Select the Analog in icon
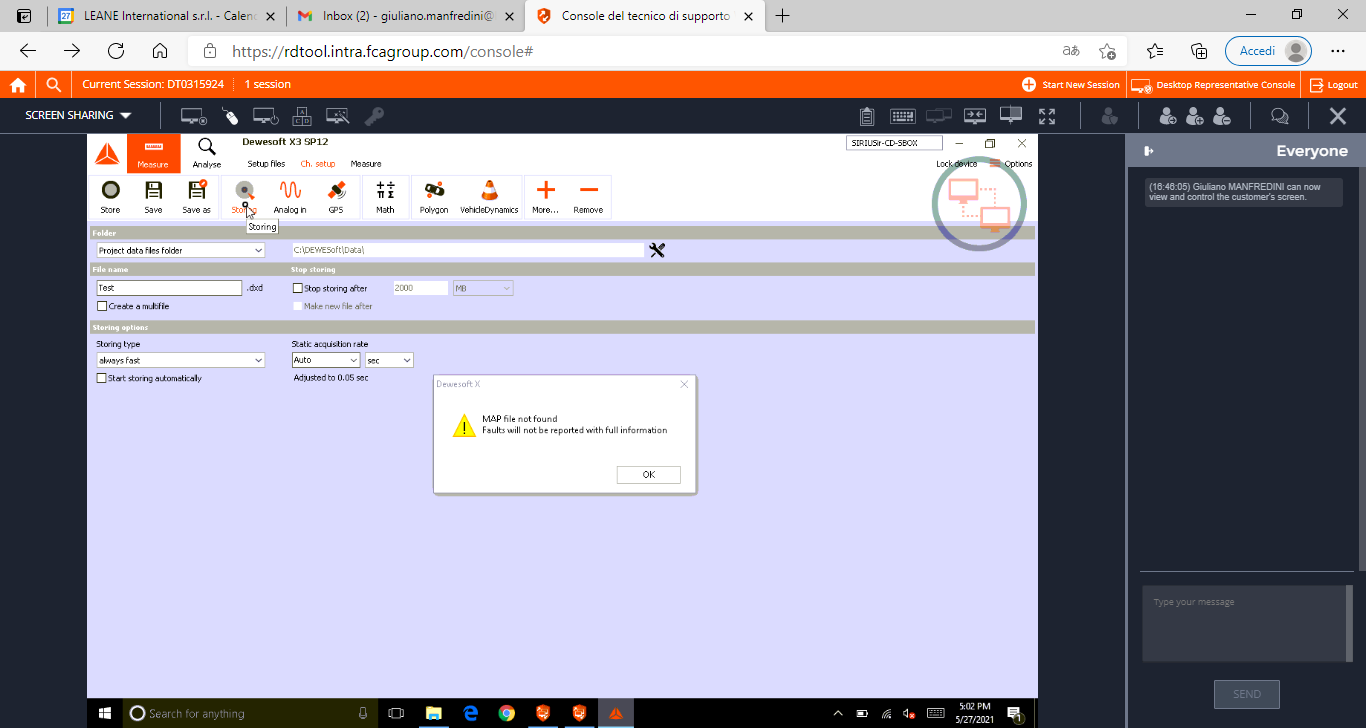 point(290,191)
